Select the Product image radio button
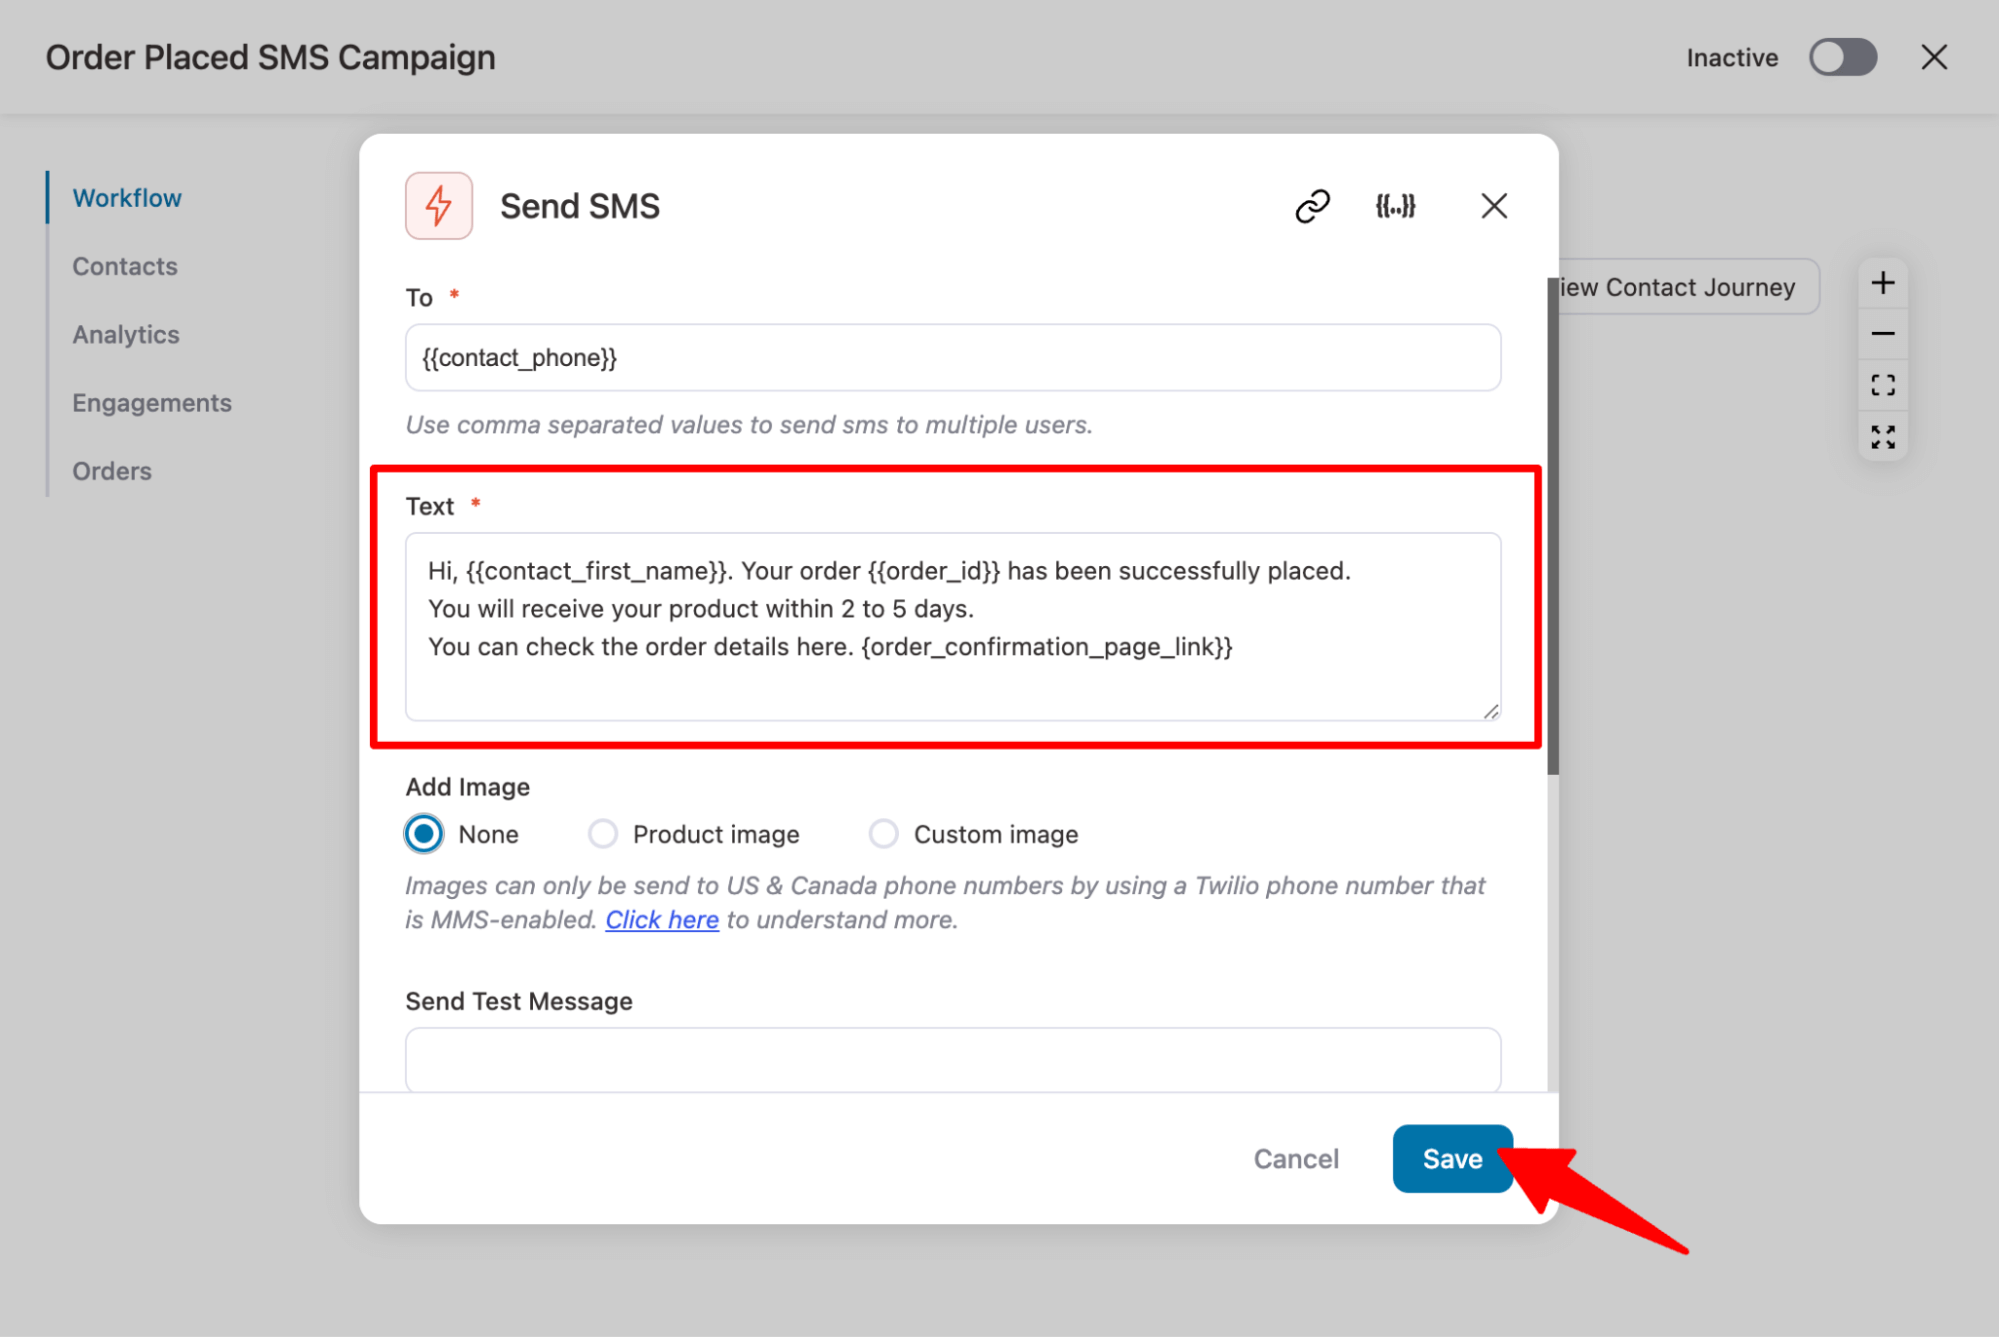This screenshot has height=1338, width=1999. [603, 833]
